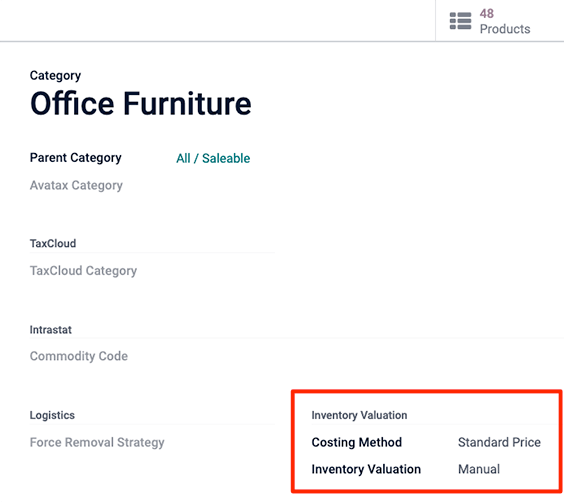Click the Intrastat section header

(51, 330)
